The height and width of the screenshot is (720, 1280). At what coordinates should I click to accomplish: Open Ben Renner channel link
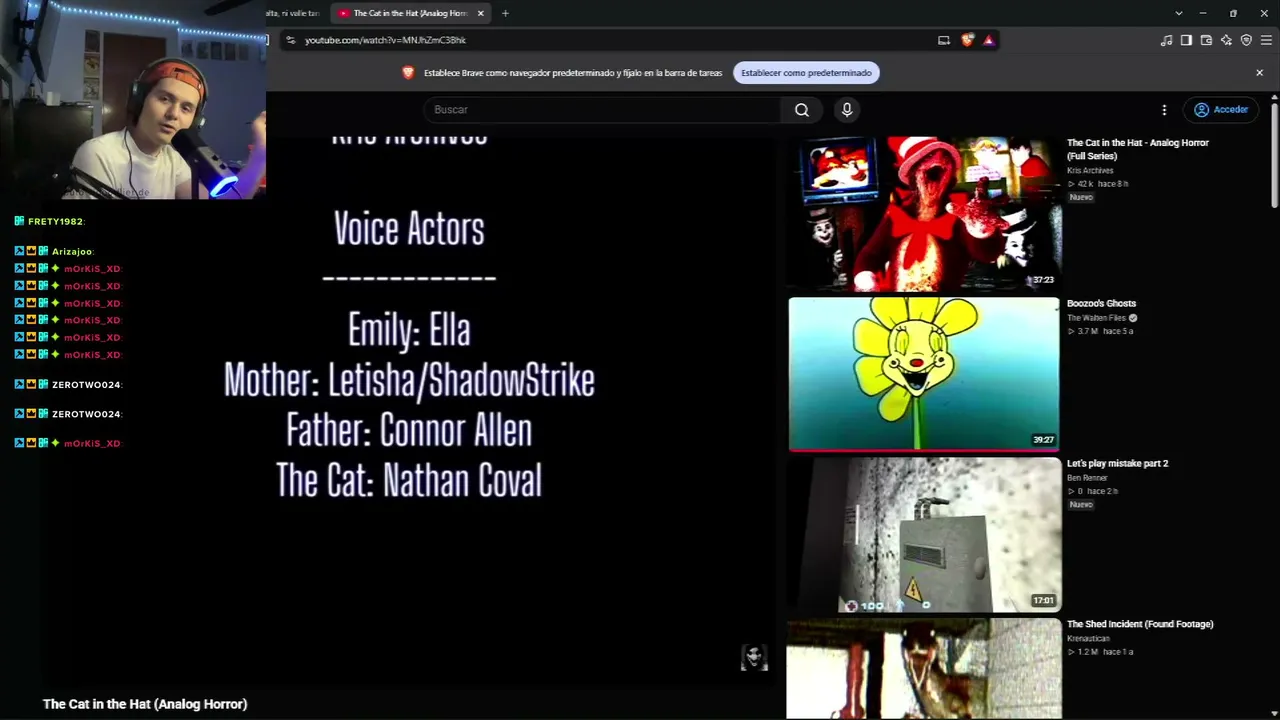[1087, 478]
